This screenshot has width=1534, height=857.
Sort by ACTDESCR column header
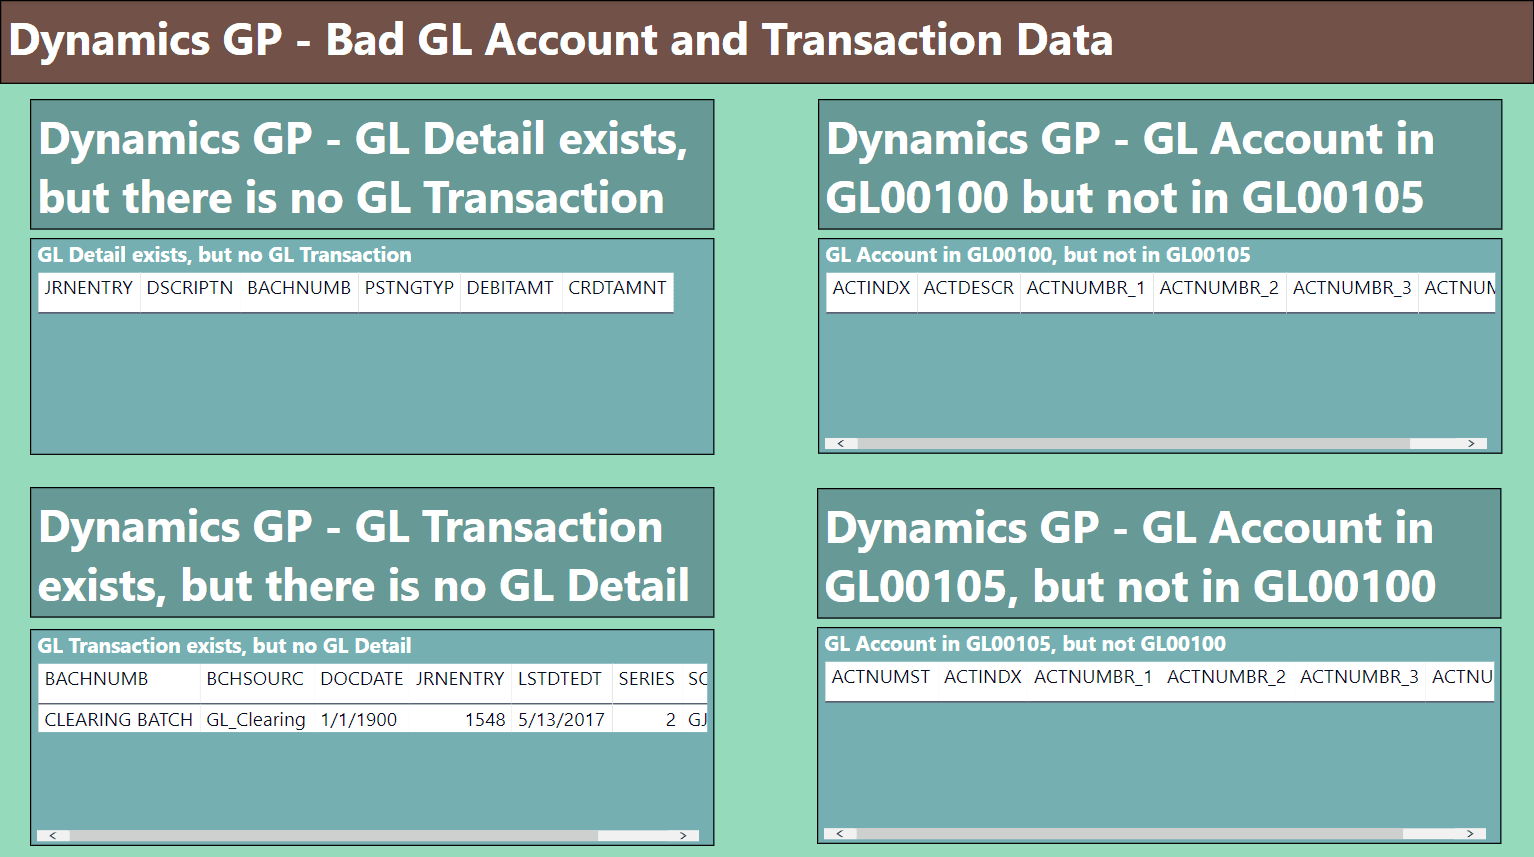point(968,288)
